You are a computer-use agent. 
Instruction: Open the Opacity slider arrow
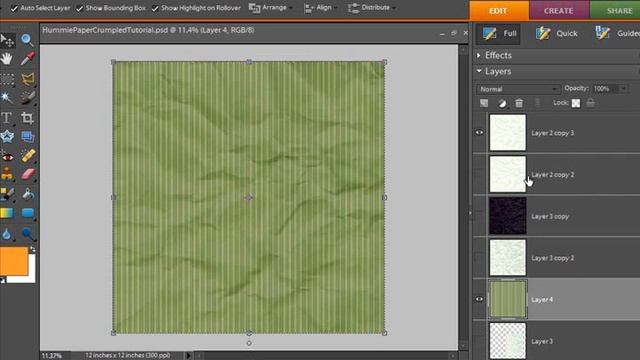click(623, 89)
